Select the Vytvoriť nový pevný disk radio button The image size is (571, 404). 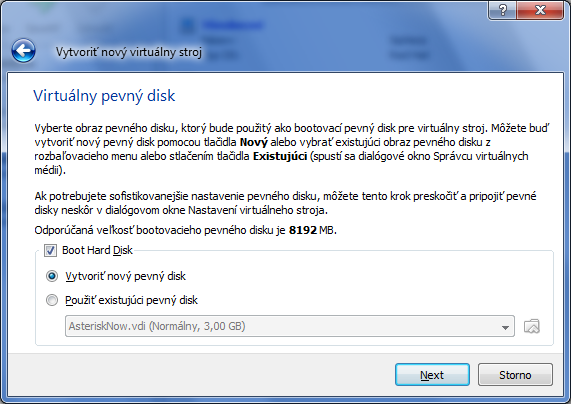click(x=52, y=276)
